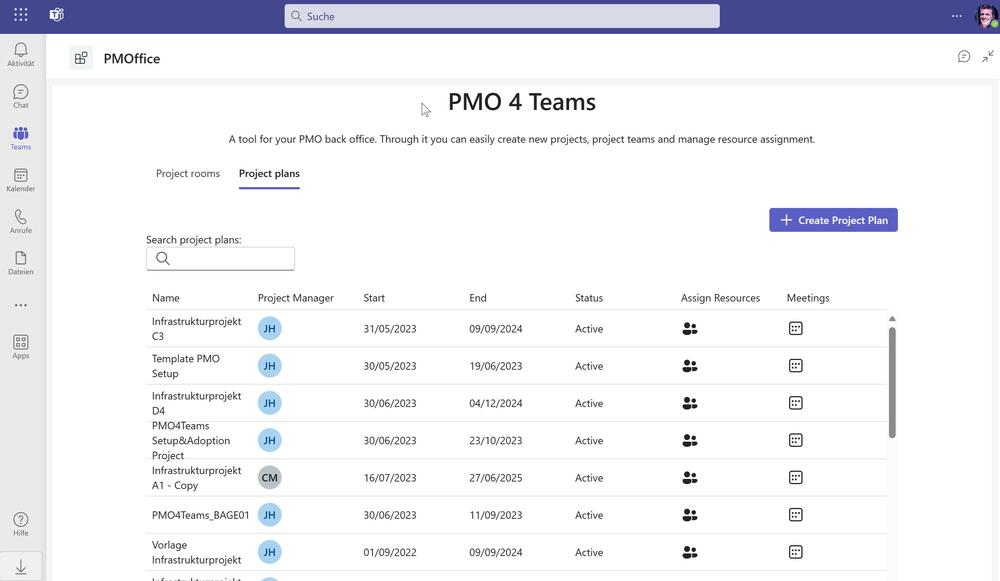1000x581 pixels.
Task: Collapse the tab view using arrows icon
Action: point(988,57)
